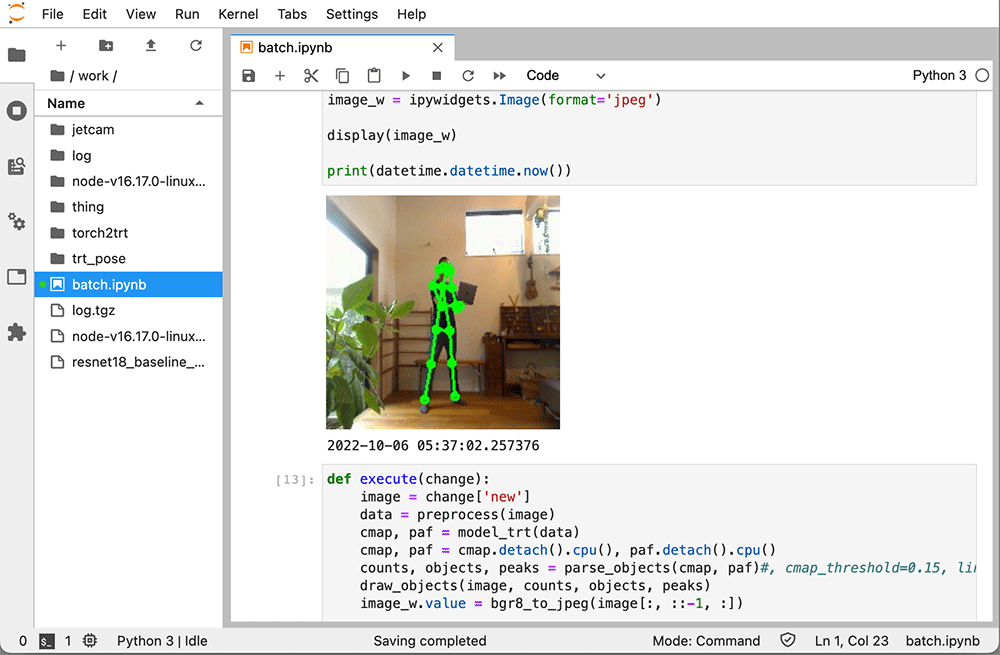
Task: Copy the selected cell
Action: pos(342,76)
